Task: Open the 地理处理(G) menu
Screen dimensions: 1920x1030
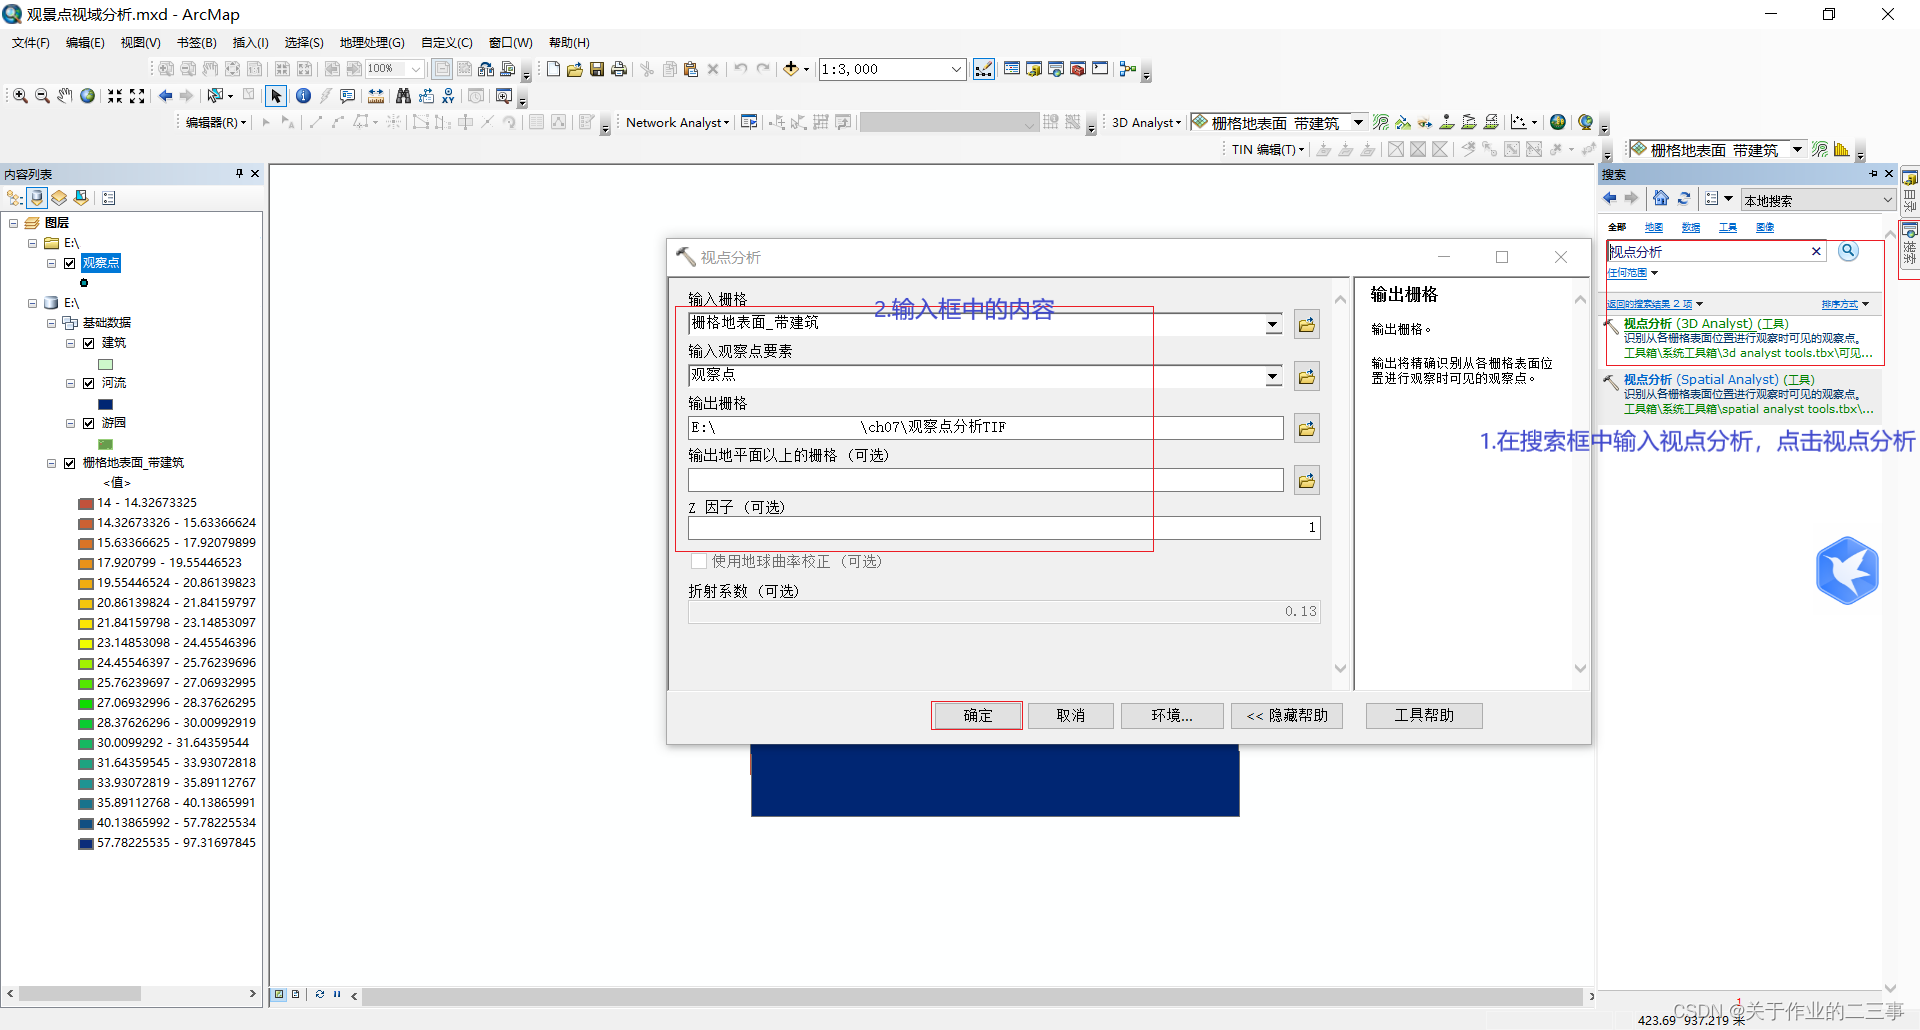Action: [x=372, y=43]
